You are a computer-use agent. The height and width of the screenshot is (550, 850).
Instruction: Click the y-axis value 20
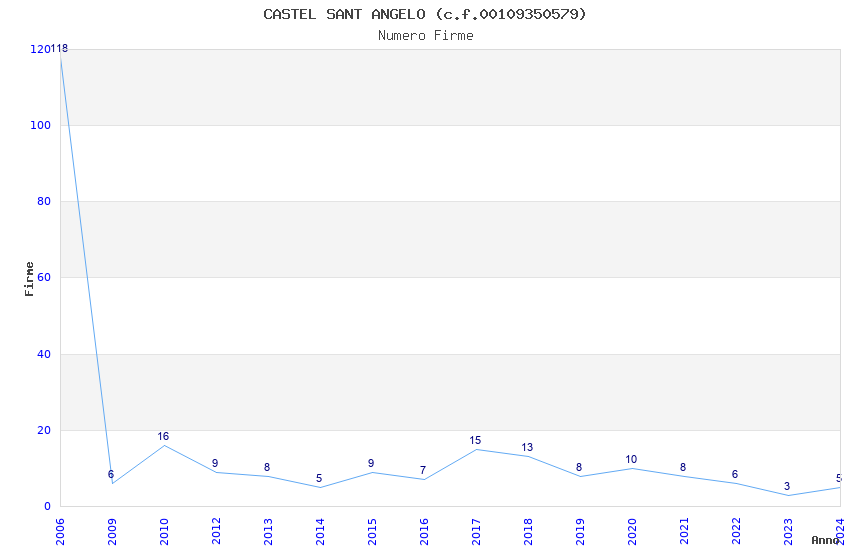(x=44, y=430)
